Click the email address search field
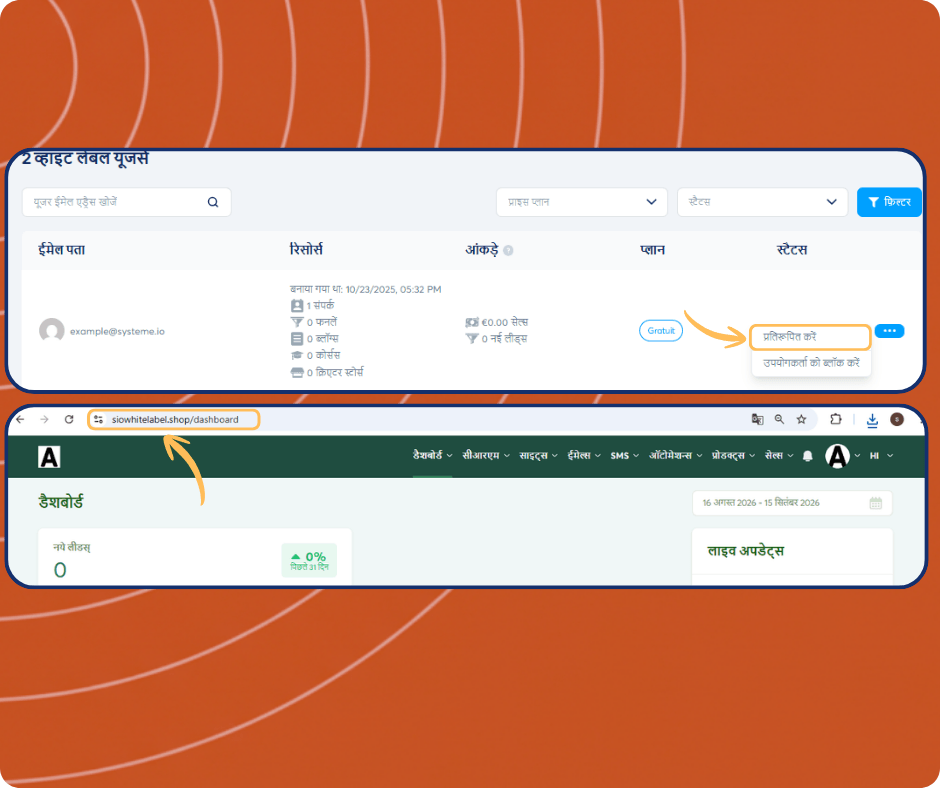 click(126, 202)
